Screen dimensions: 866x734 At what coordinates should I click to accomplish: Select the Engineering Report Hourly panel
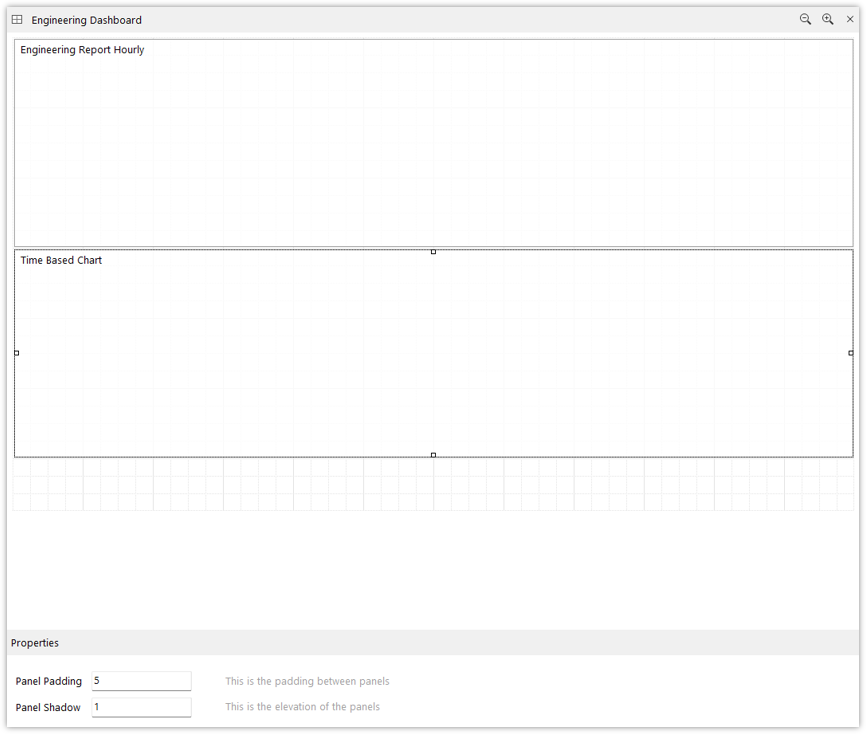pyautogui.click(x=434, y=143)
